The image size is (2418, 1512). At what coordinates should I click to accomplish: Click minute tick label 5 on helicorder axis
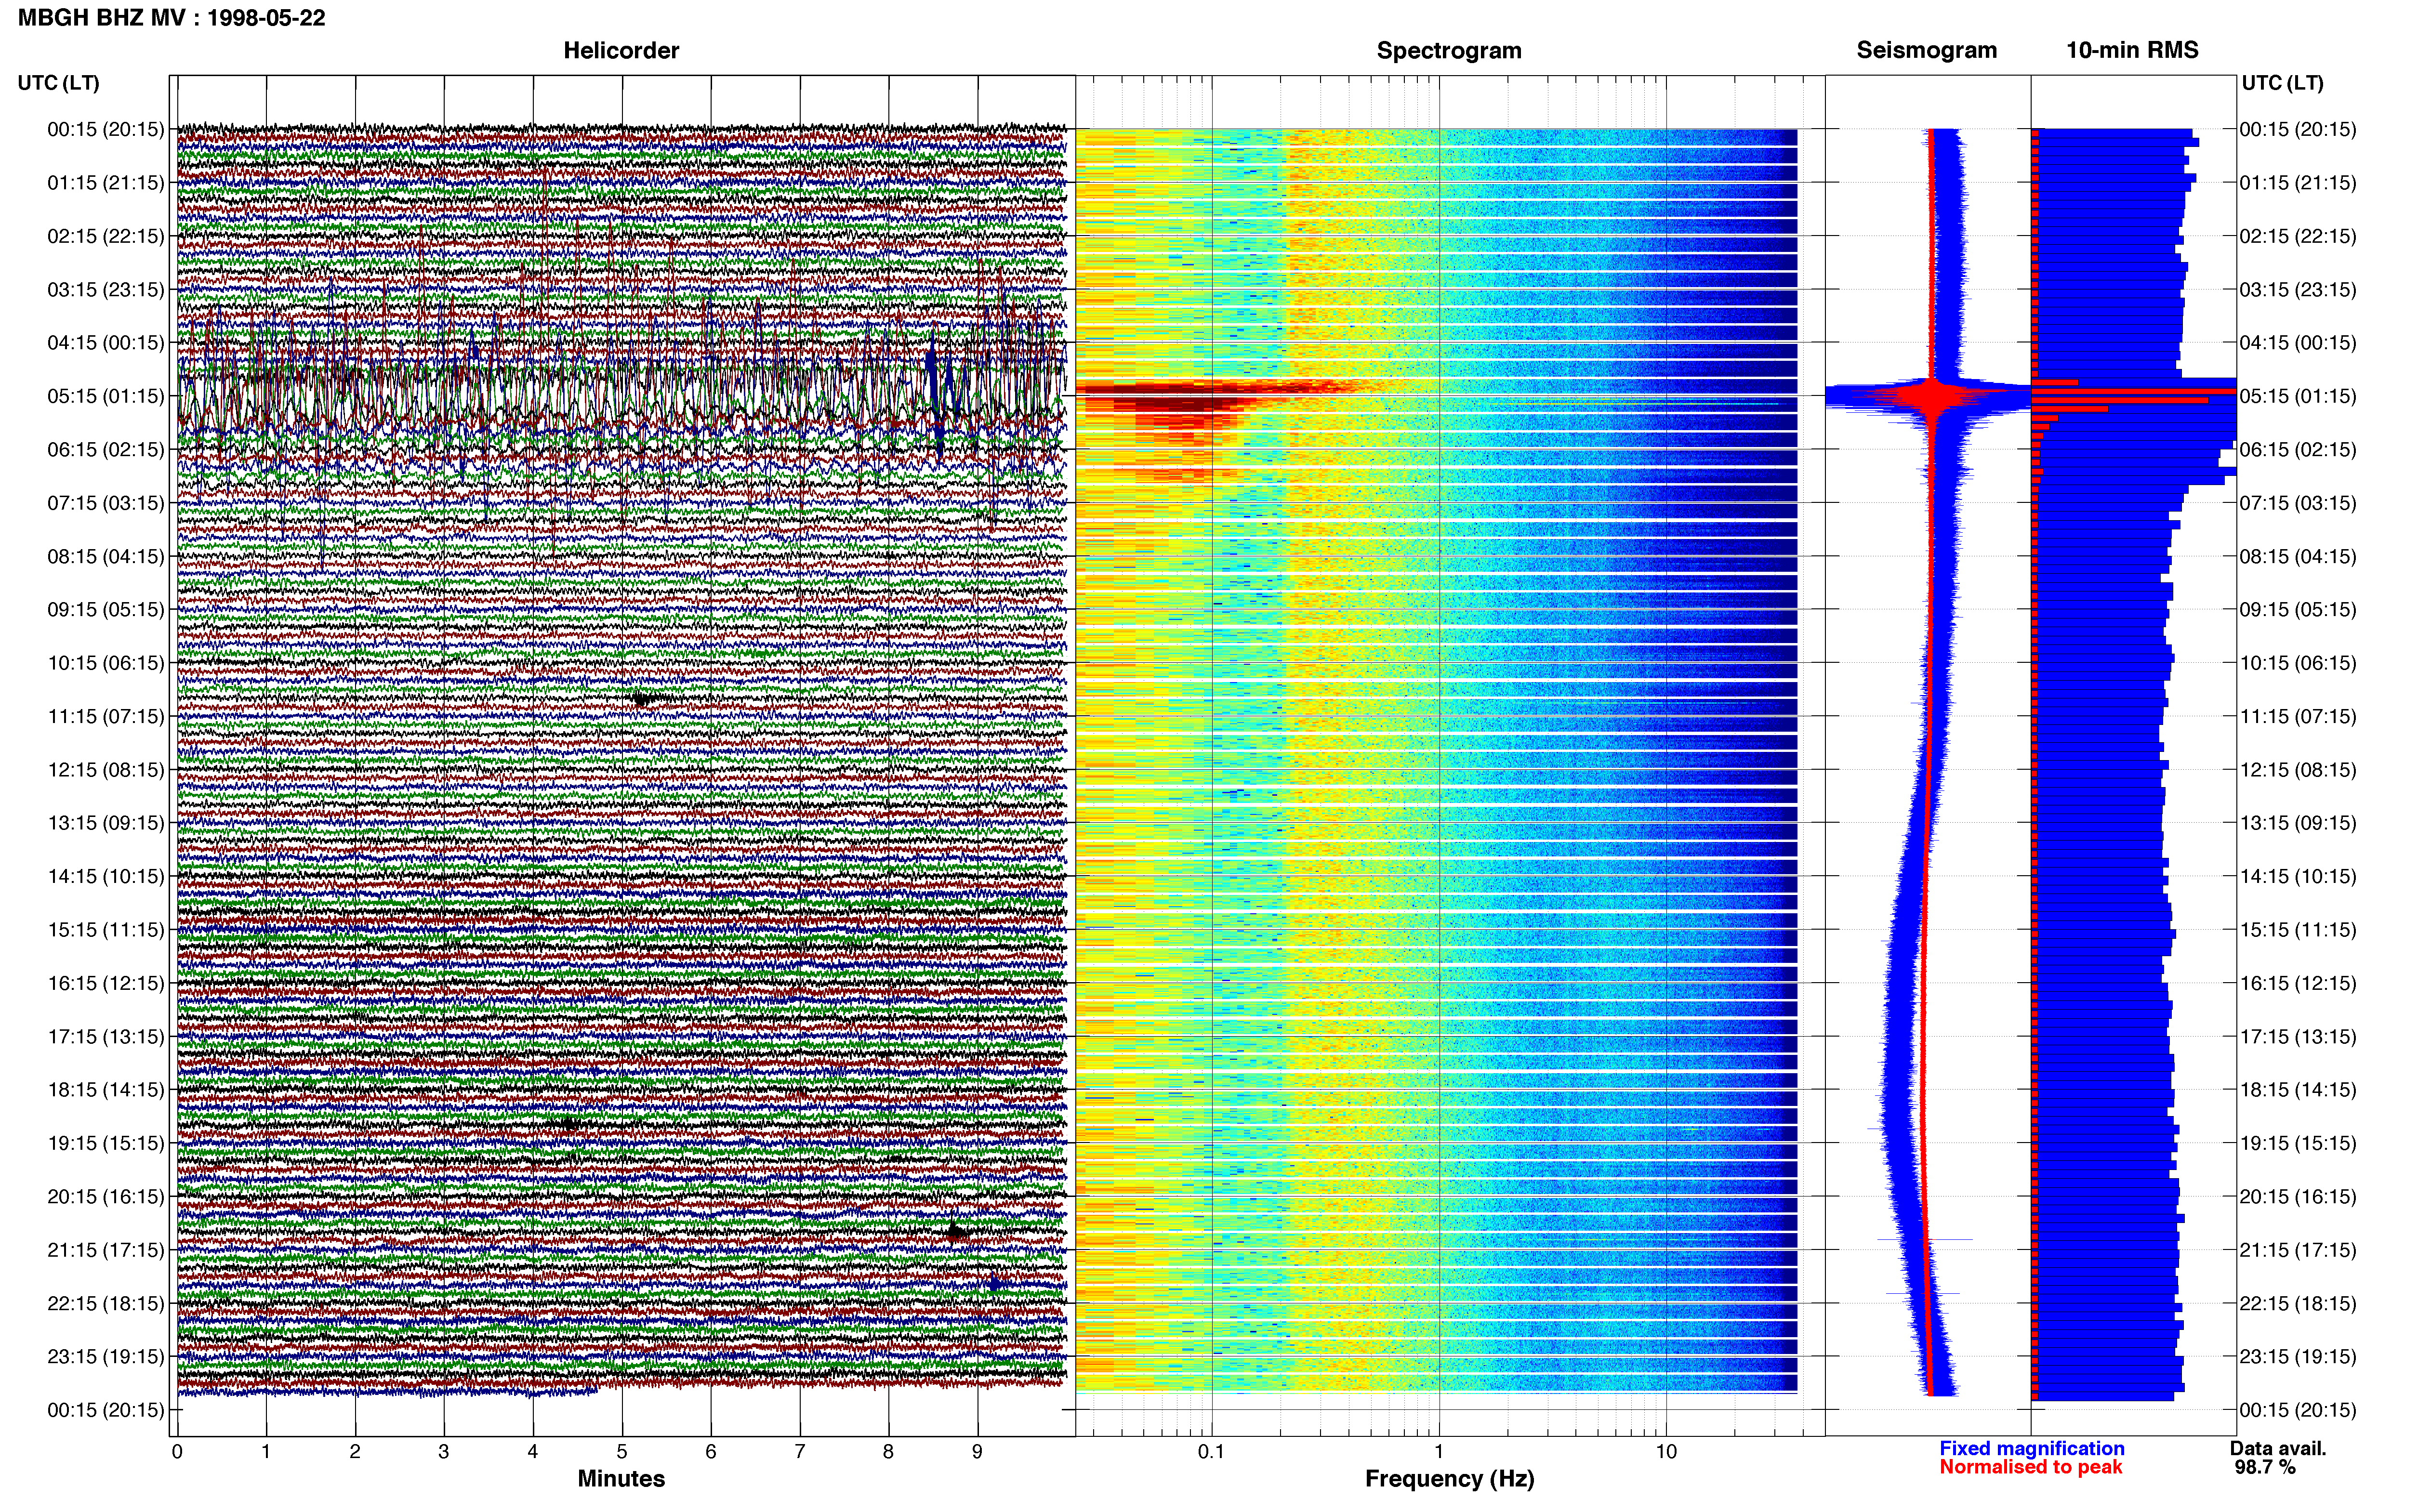pos(622,1452)
